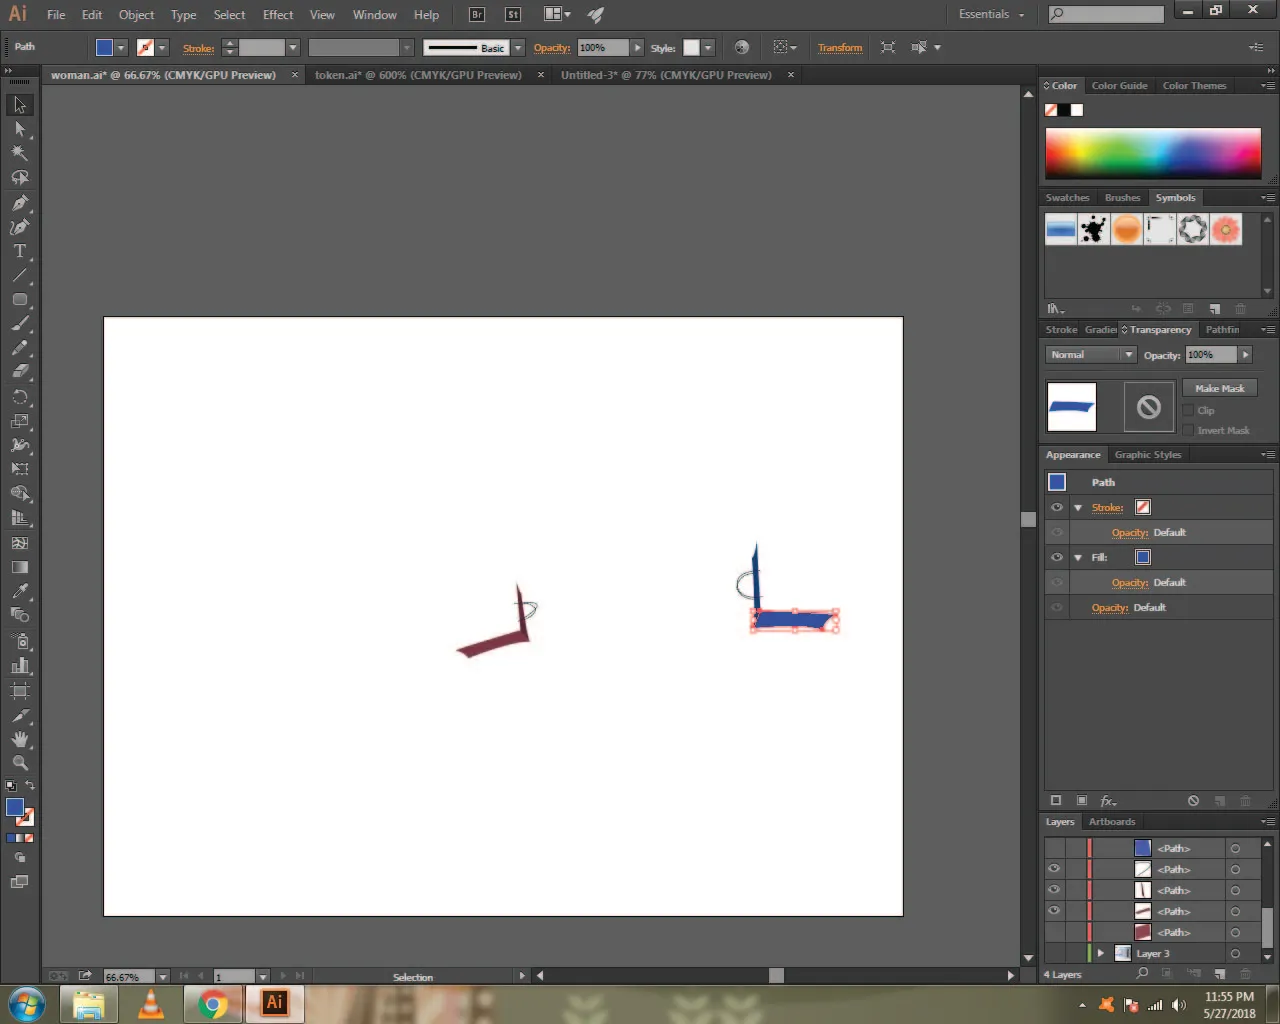Image resolution: width=1280 pixels, height=1024 pixels.
Task: Select the Selection tool in the toolbox
Action: 19,105
